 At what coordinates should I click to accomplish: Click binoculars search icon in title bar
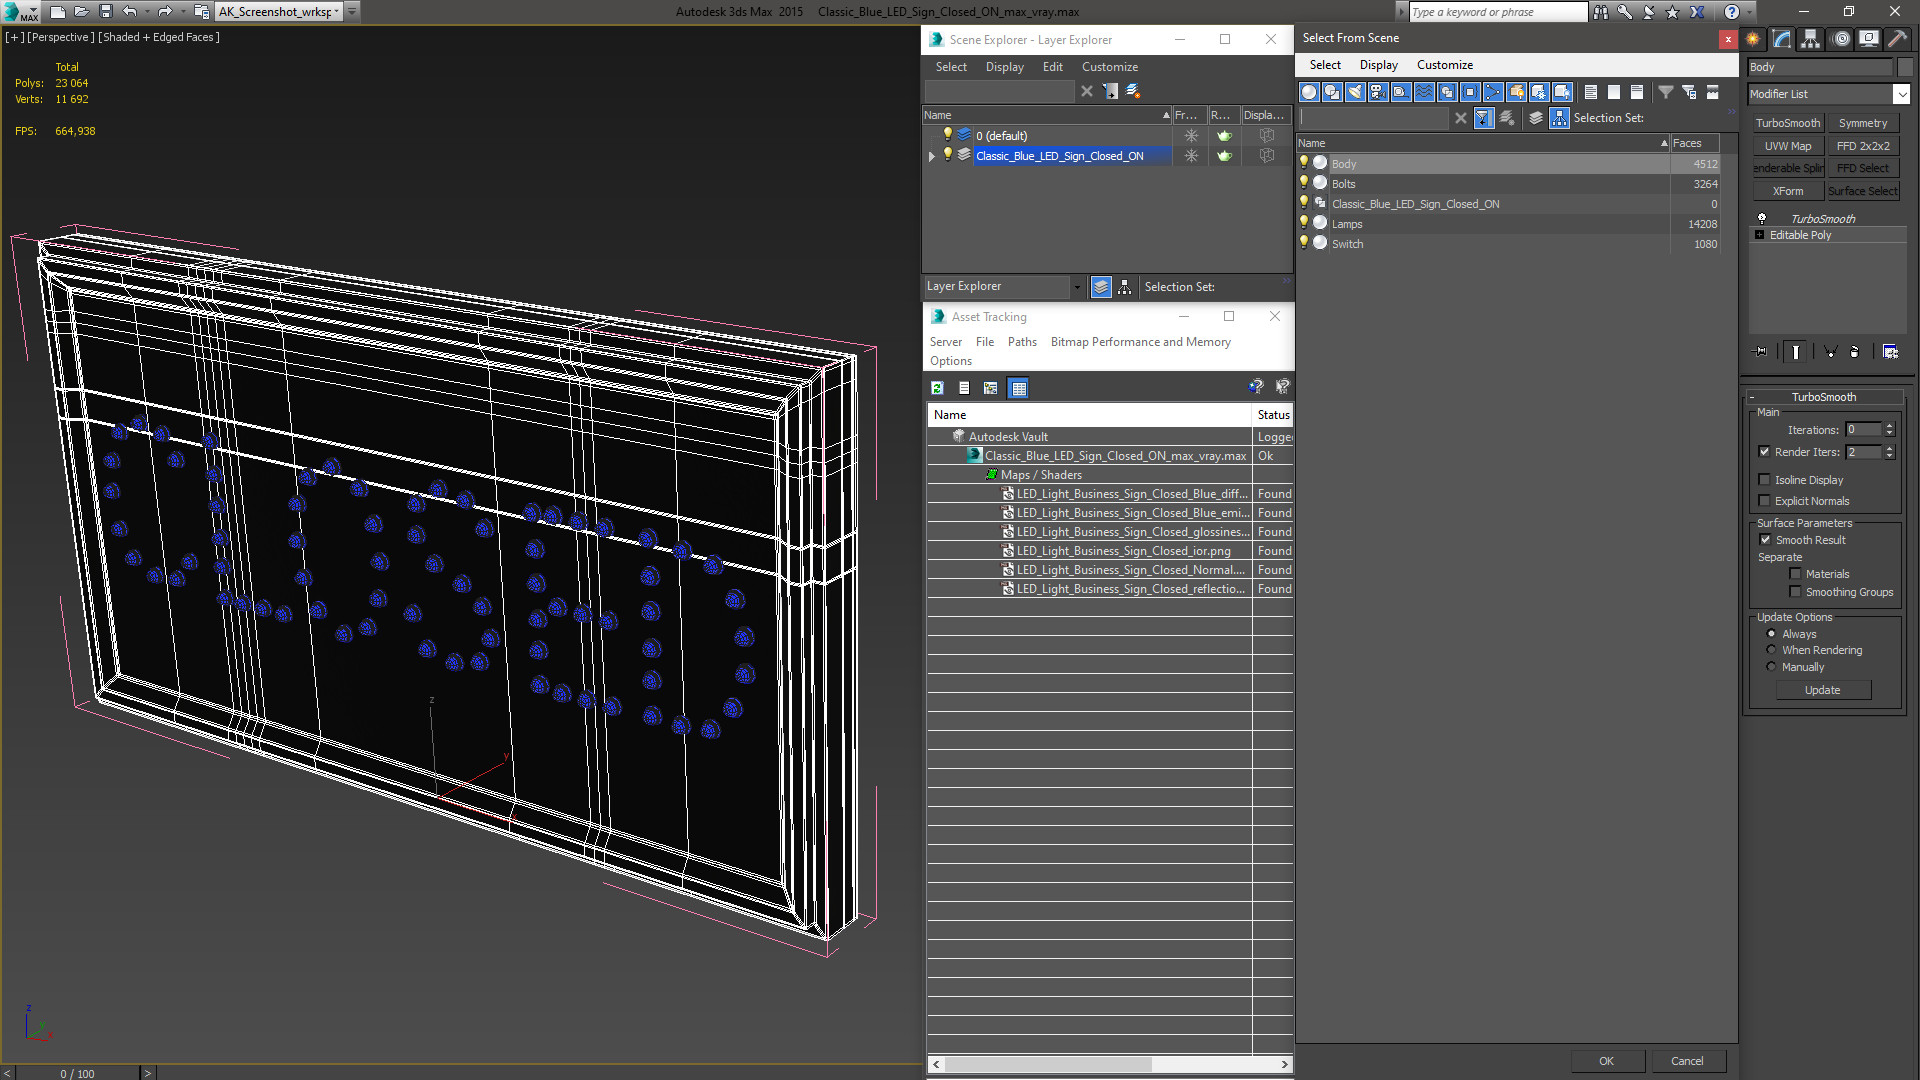1601,12
